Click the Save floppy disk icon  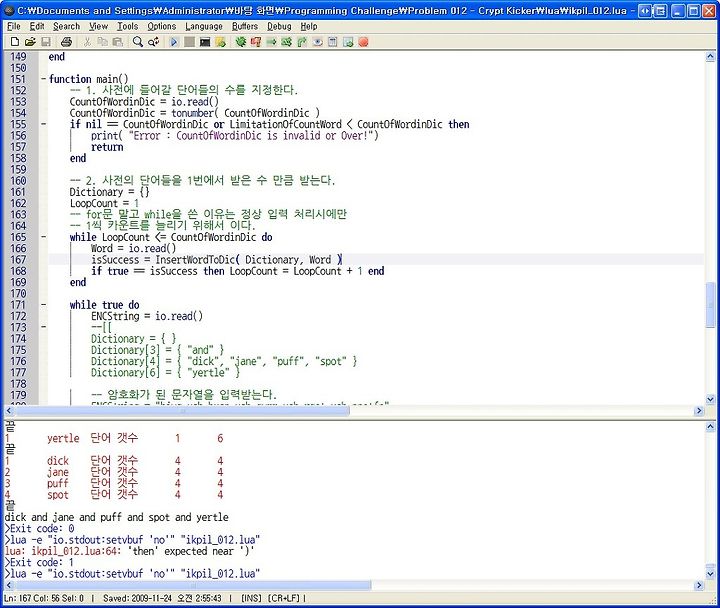point(46,42)
